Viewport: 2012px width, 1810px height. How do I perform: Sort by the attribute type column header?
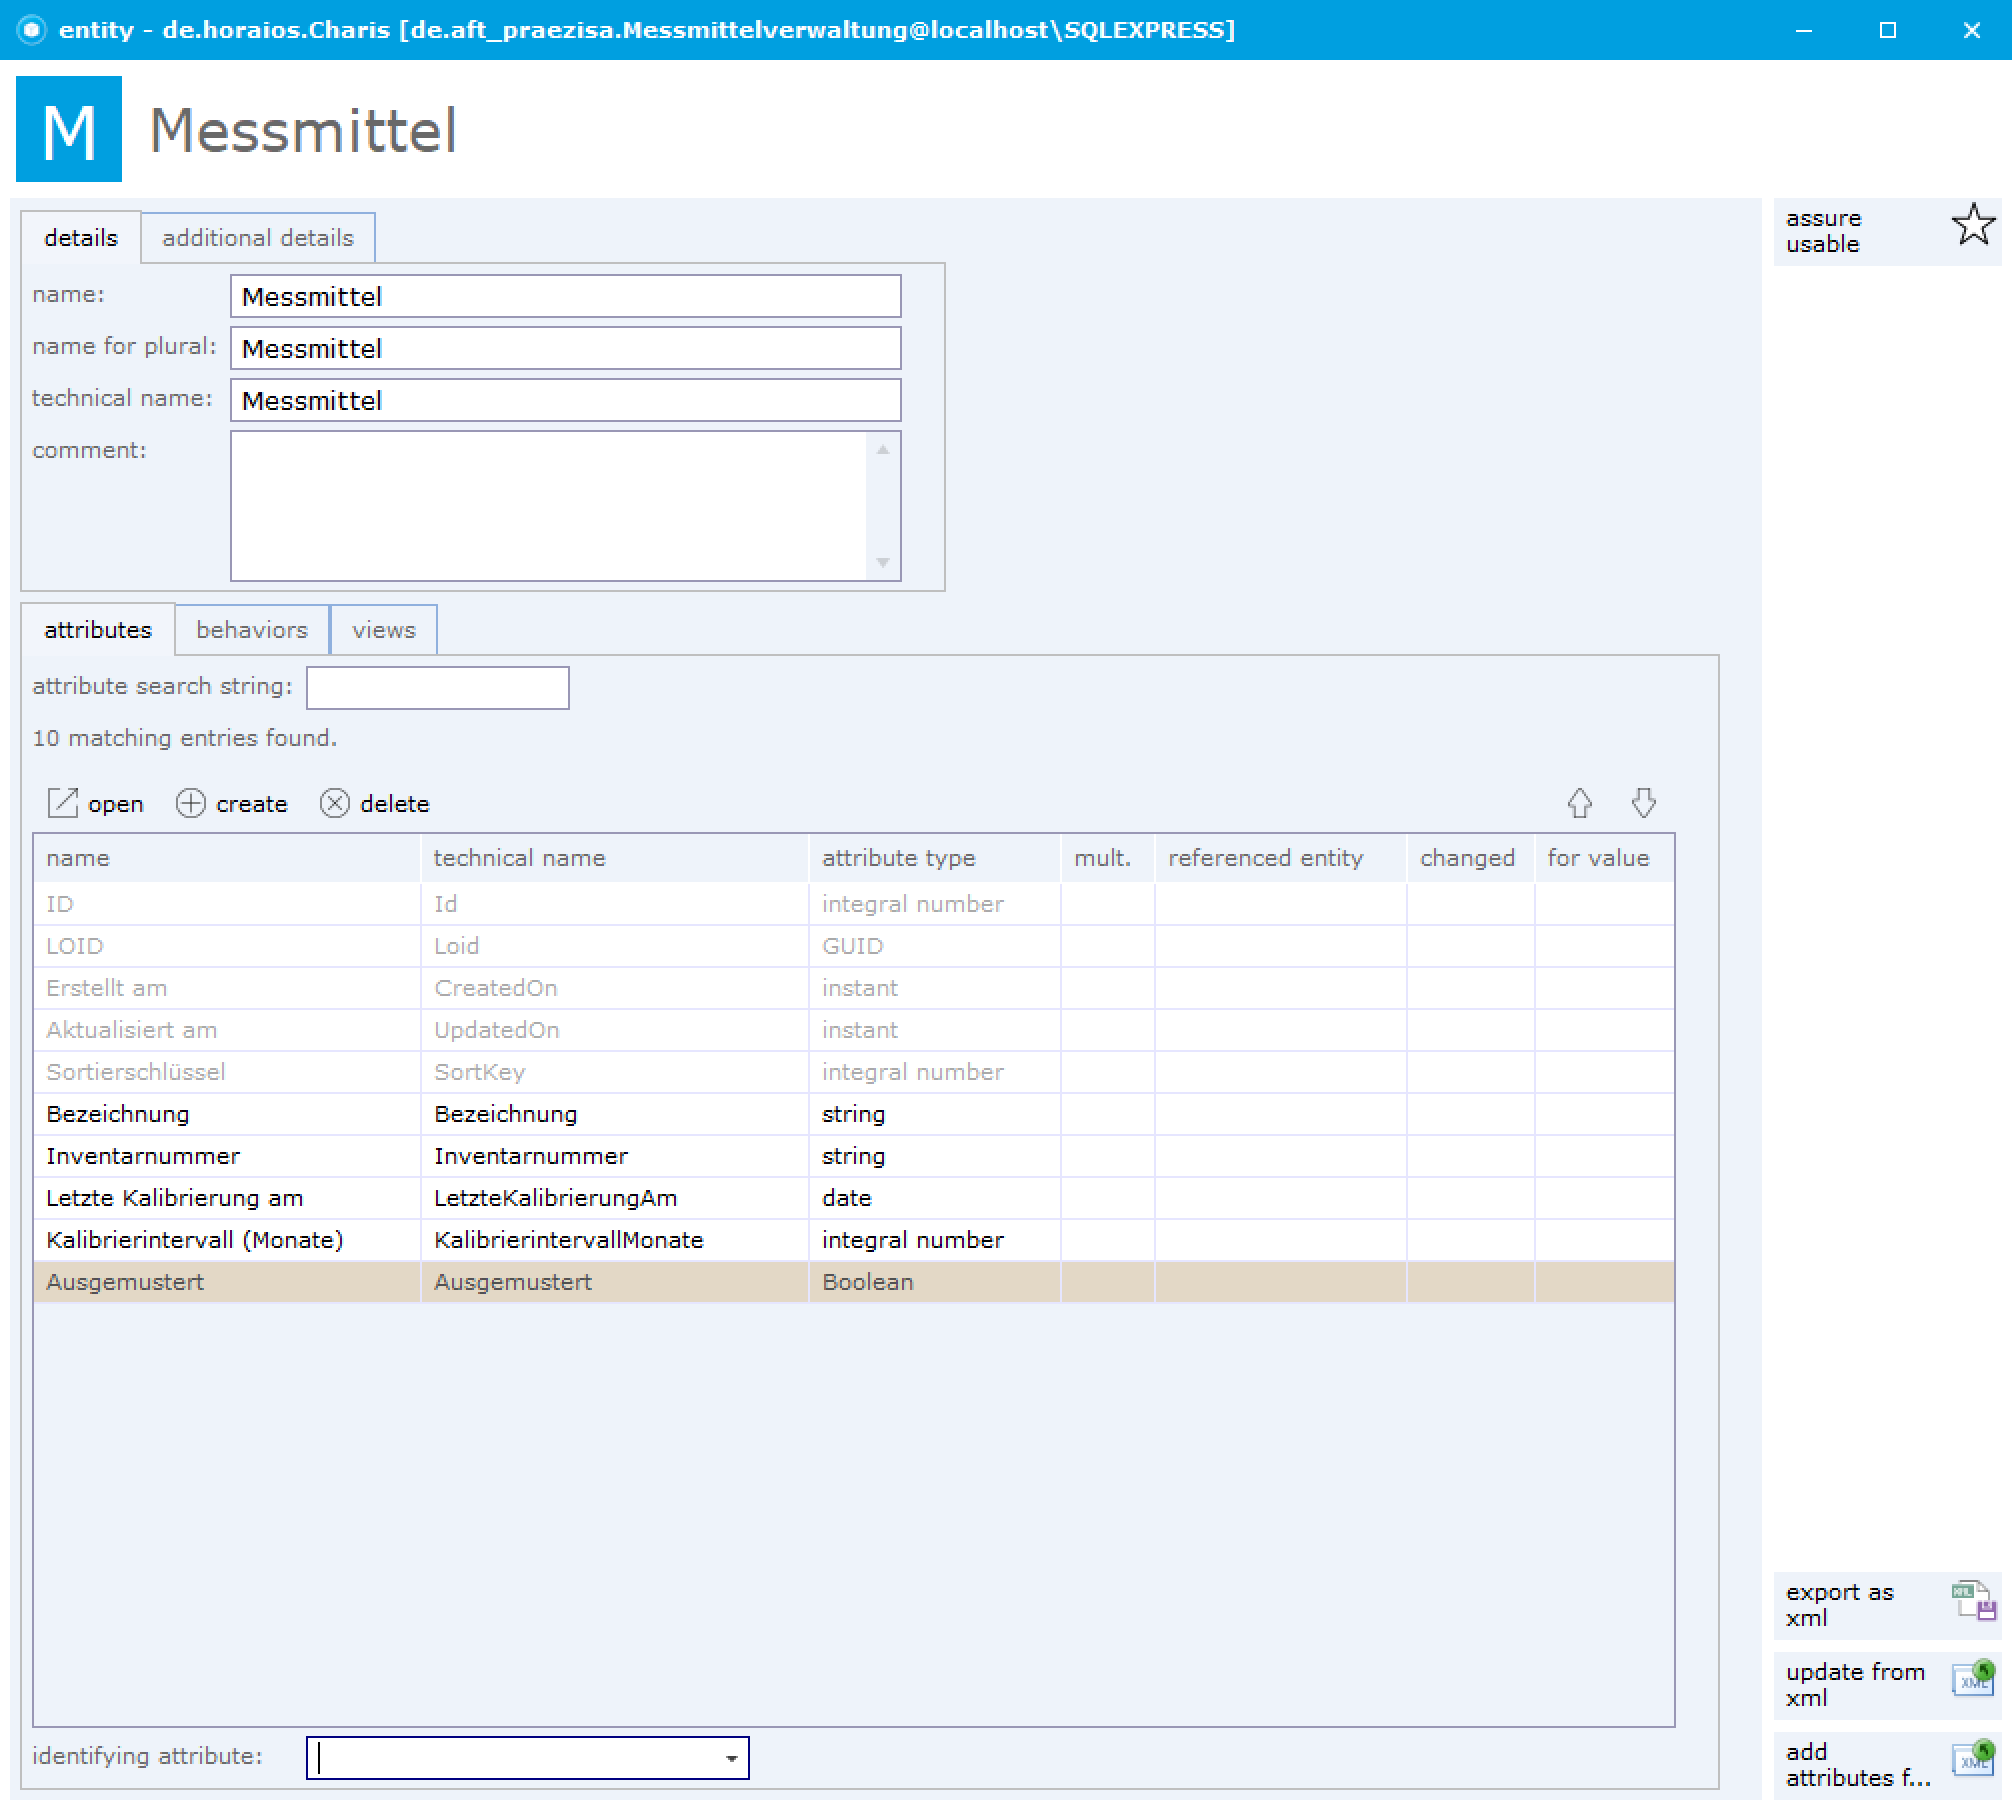point(934,858)
